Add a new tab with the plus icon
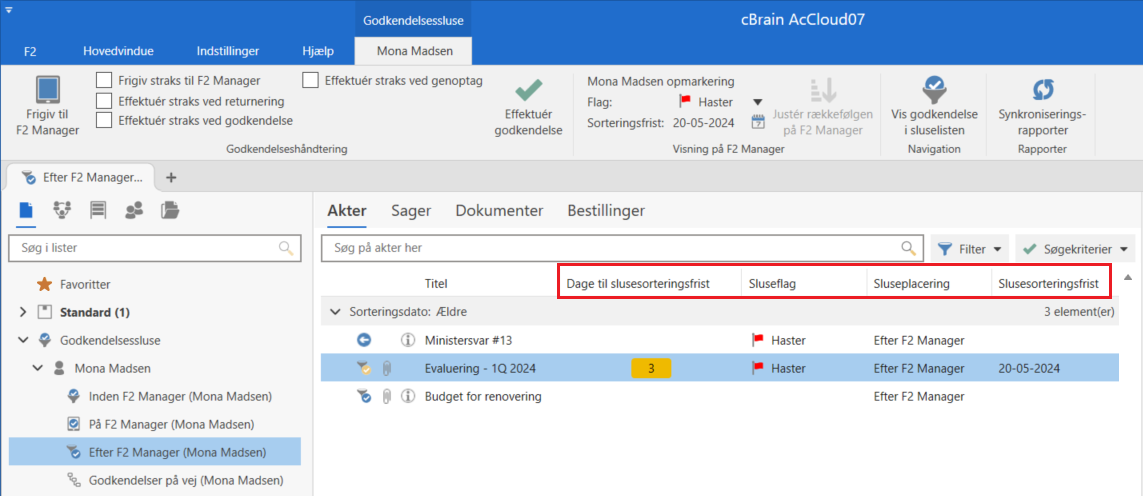 tap(171, 177)
